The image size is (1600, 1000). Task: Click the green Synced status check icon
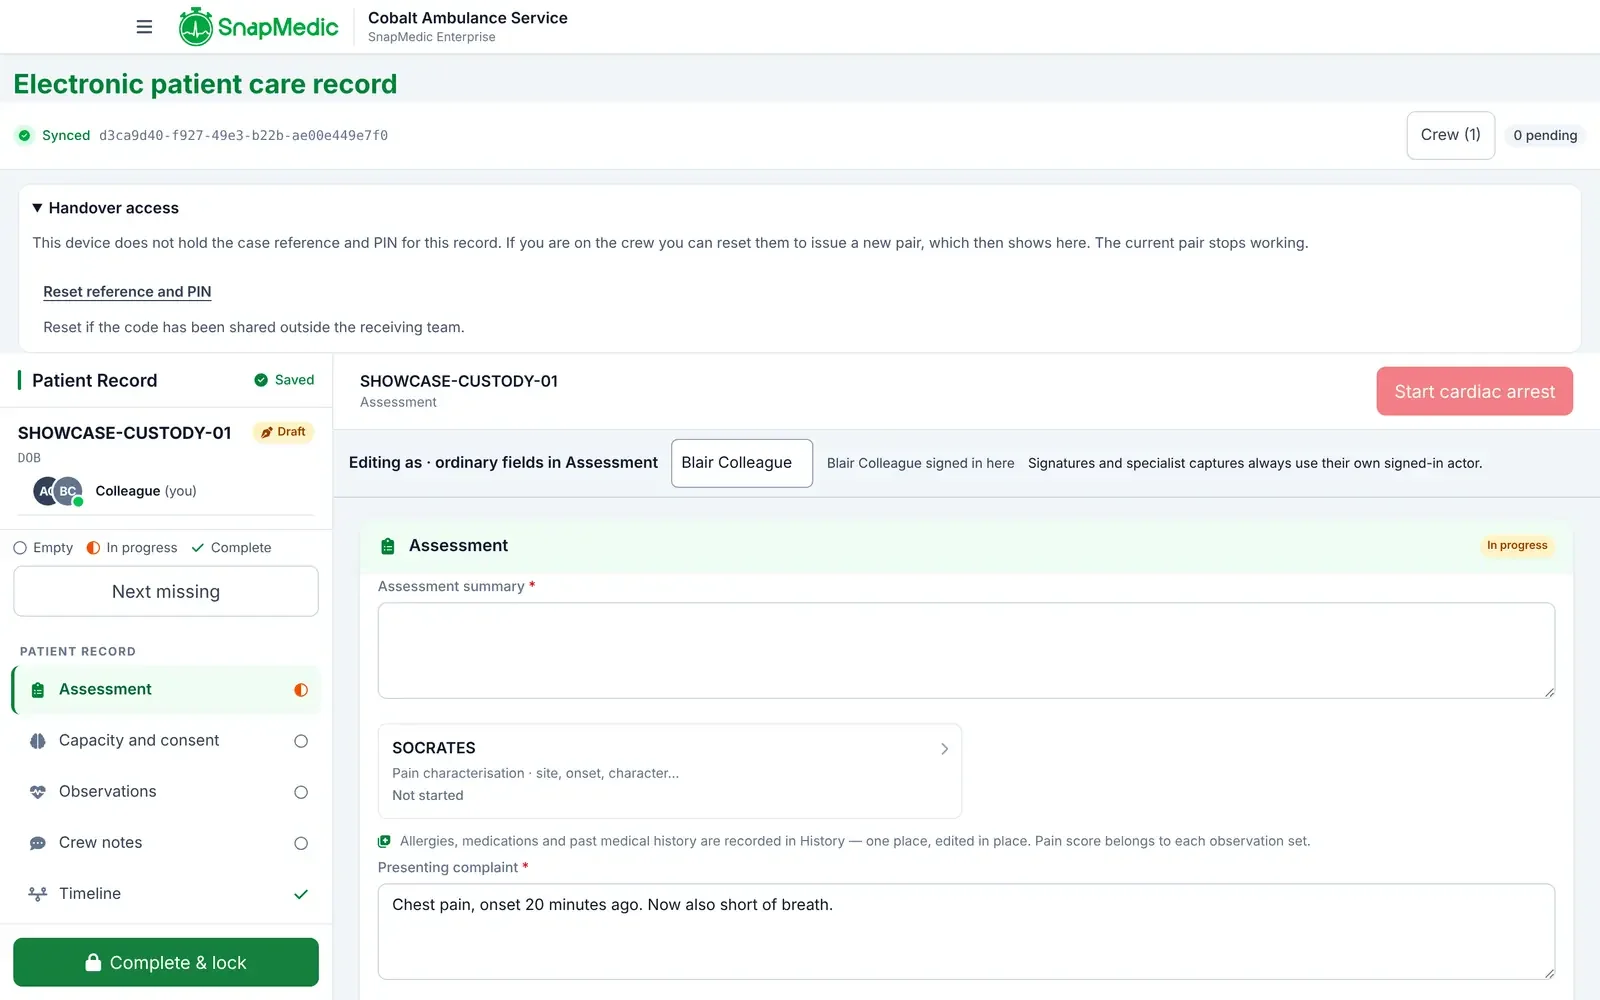pyautogui.click(x=25, y=135)
